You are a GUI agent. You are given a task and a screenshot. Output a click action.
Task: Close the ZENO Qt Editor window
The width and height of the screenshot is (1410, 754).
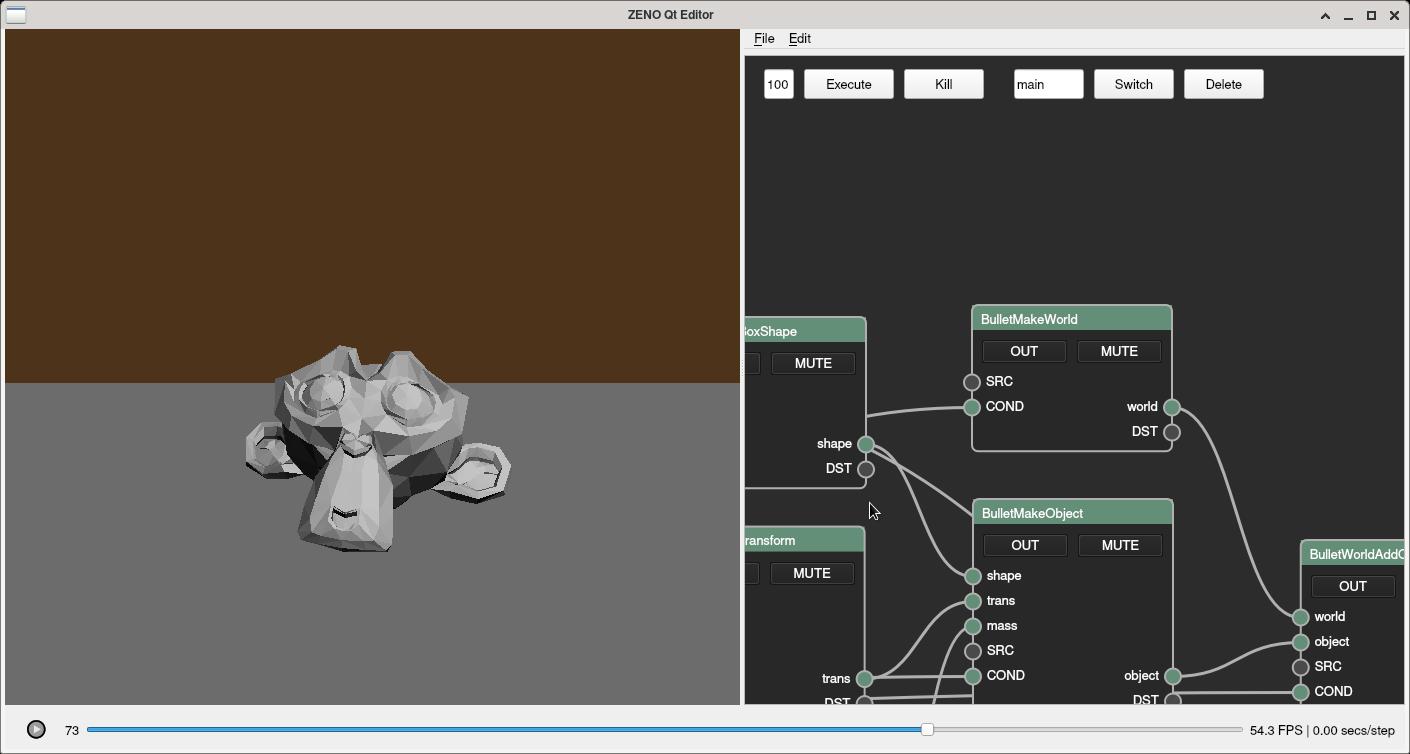[1394, 15]
